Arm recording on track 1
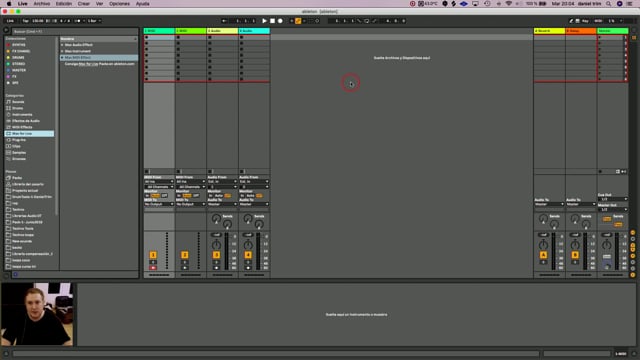The width and height of the screenshot is (640, 360). tap(153, 268)
